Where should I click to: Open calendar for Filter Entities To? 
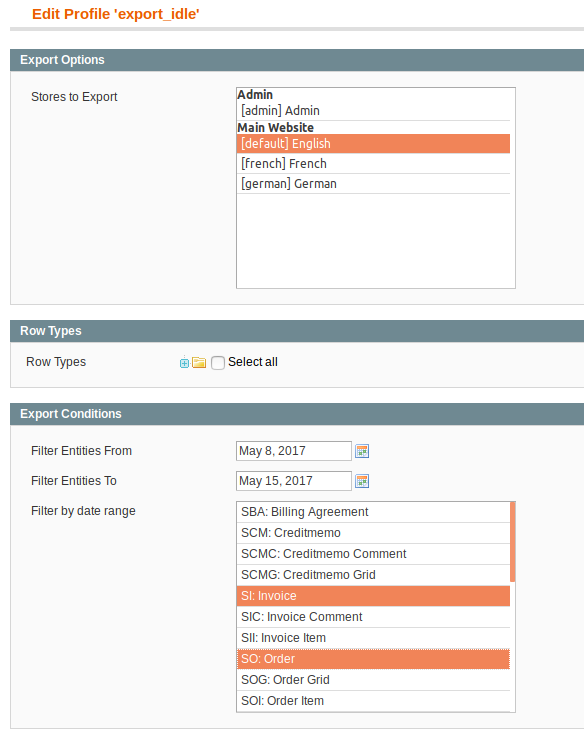coord(362,481)
